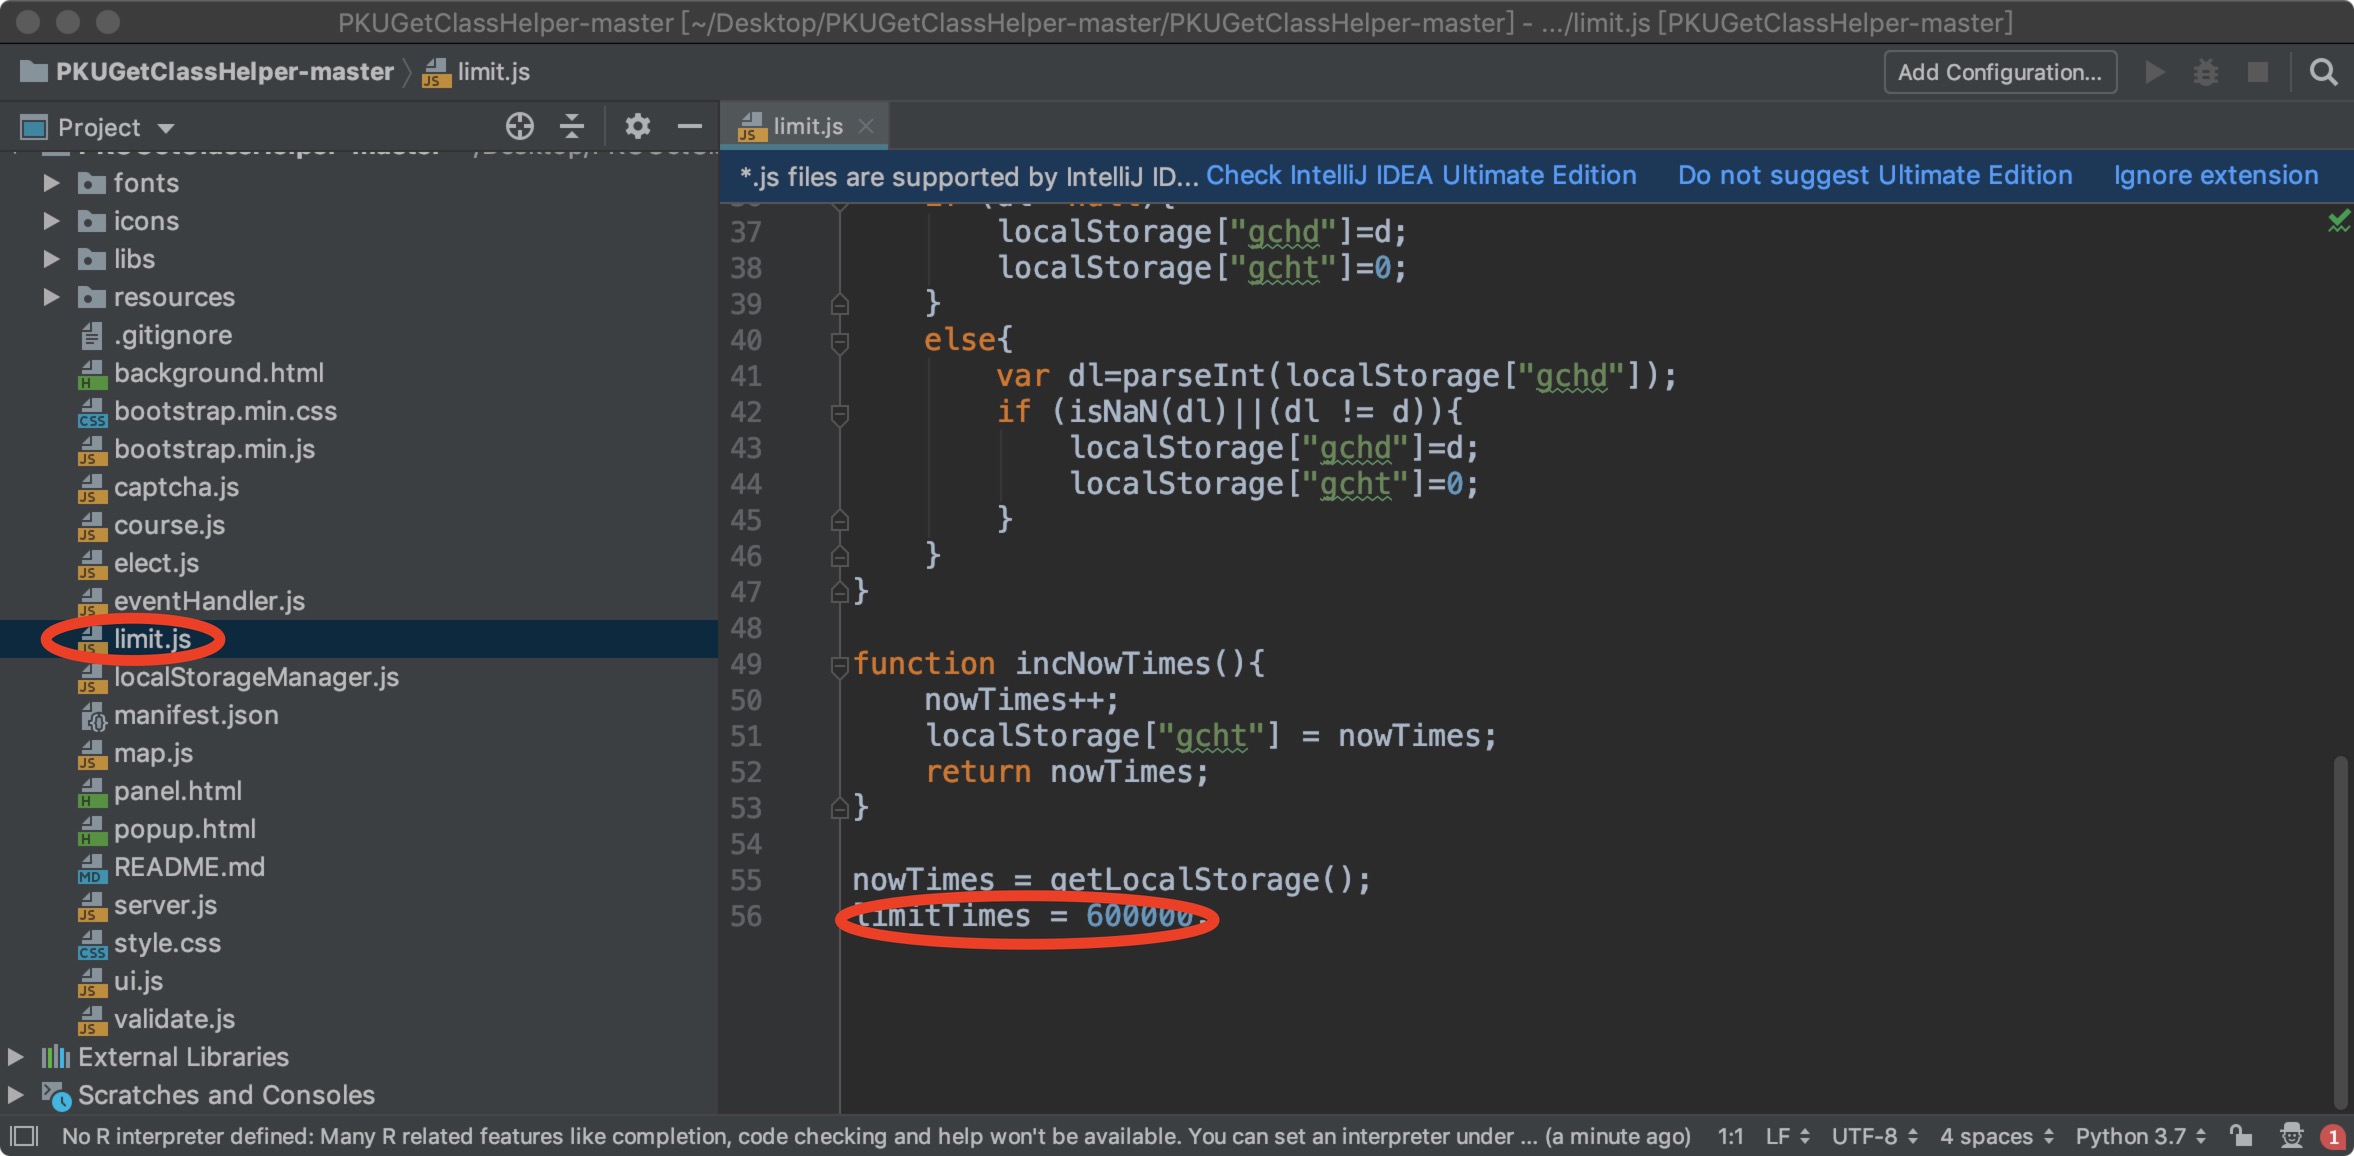Screen dimensions: 2354x1156
Task: Expand the fonts folder
Action: 52,183
